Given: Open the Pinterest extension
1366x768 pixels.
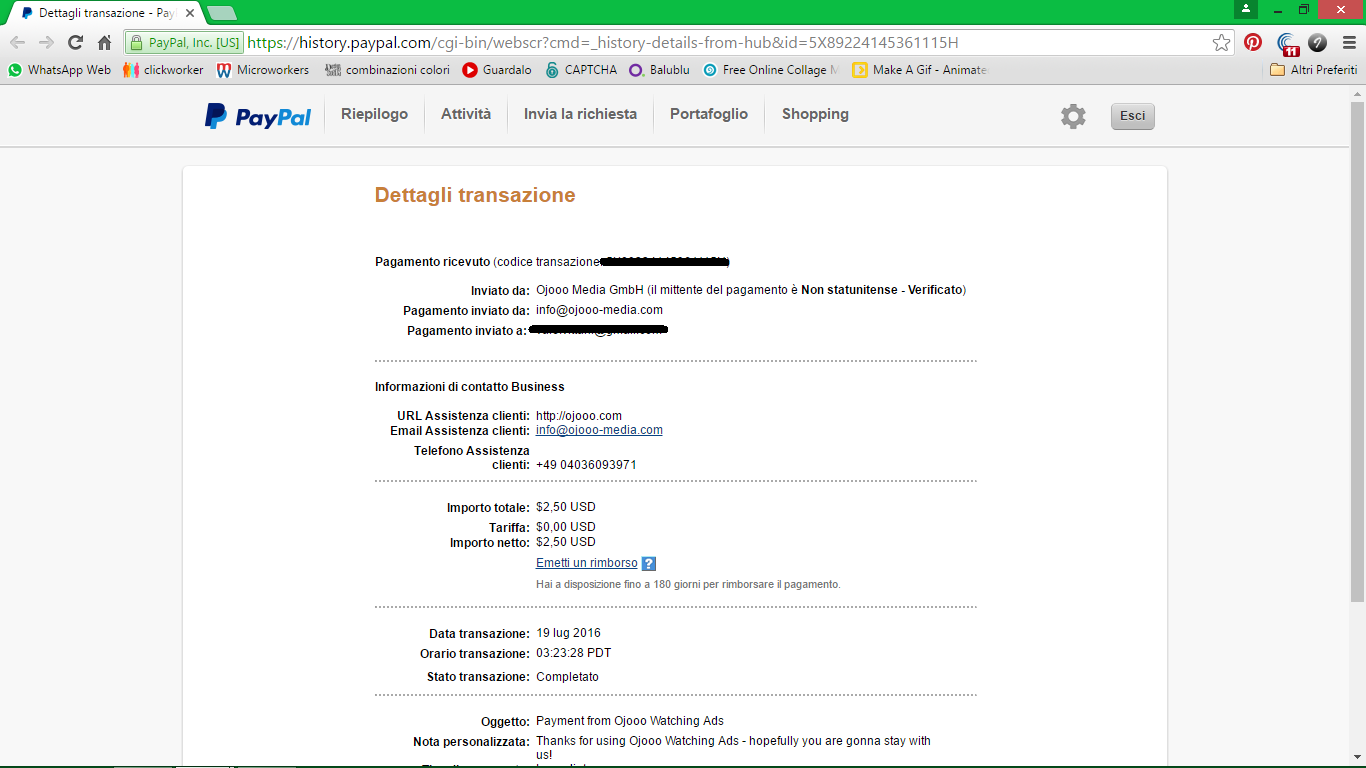Looking at the screenshot, I should pos(1253,43).
